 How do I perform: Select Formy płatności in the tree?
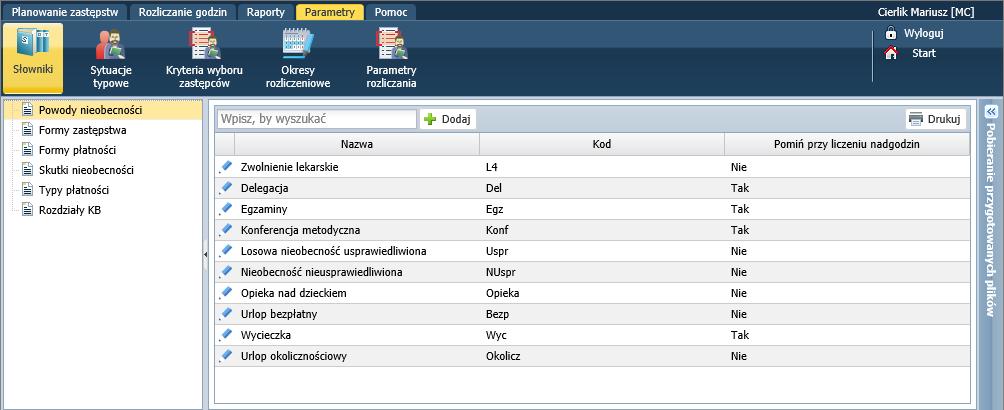click(x=77, y=150)
